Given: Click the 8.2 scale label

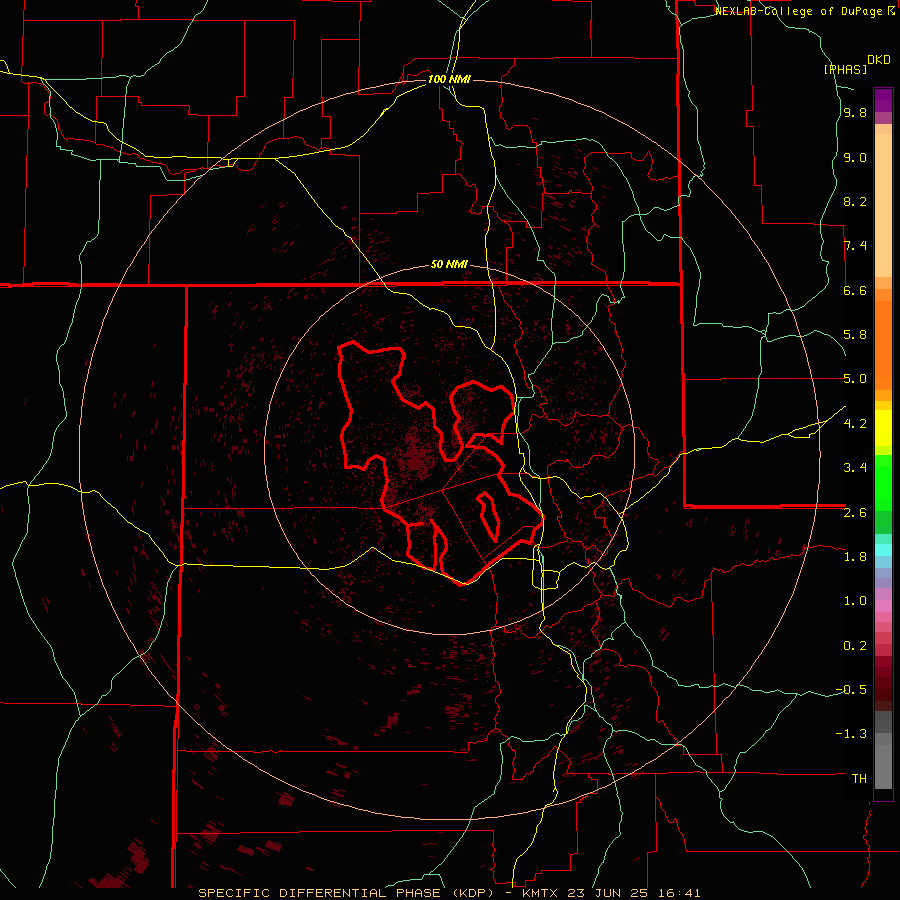Looking at the screenshot, I should click(855, 201).
